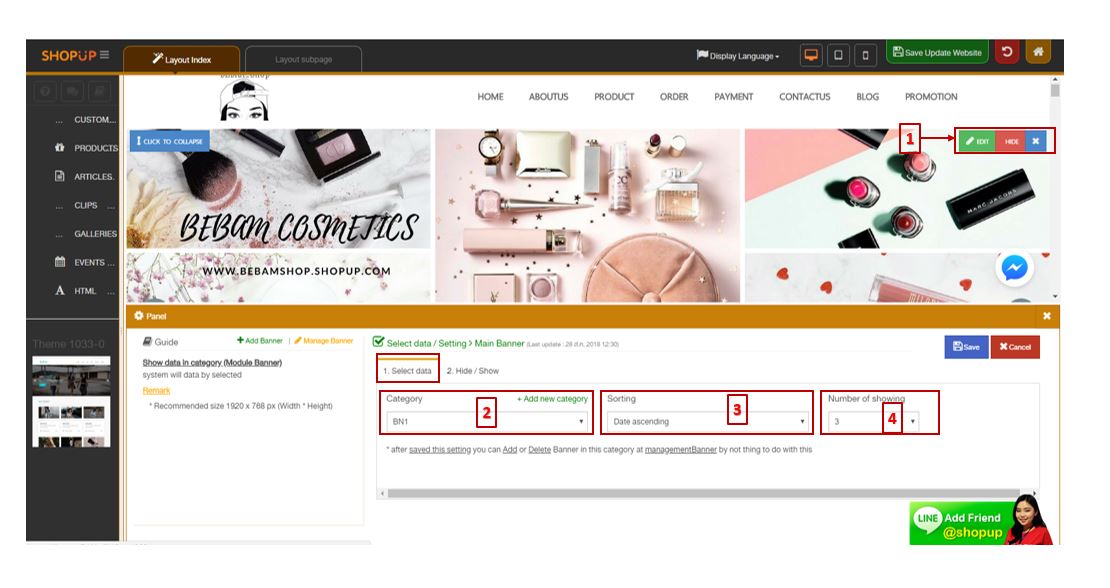The image size is (1110, 588).
Task: Open PAYMENT in the site navigation
Action: pos(733,97)
